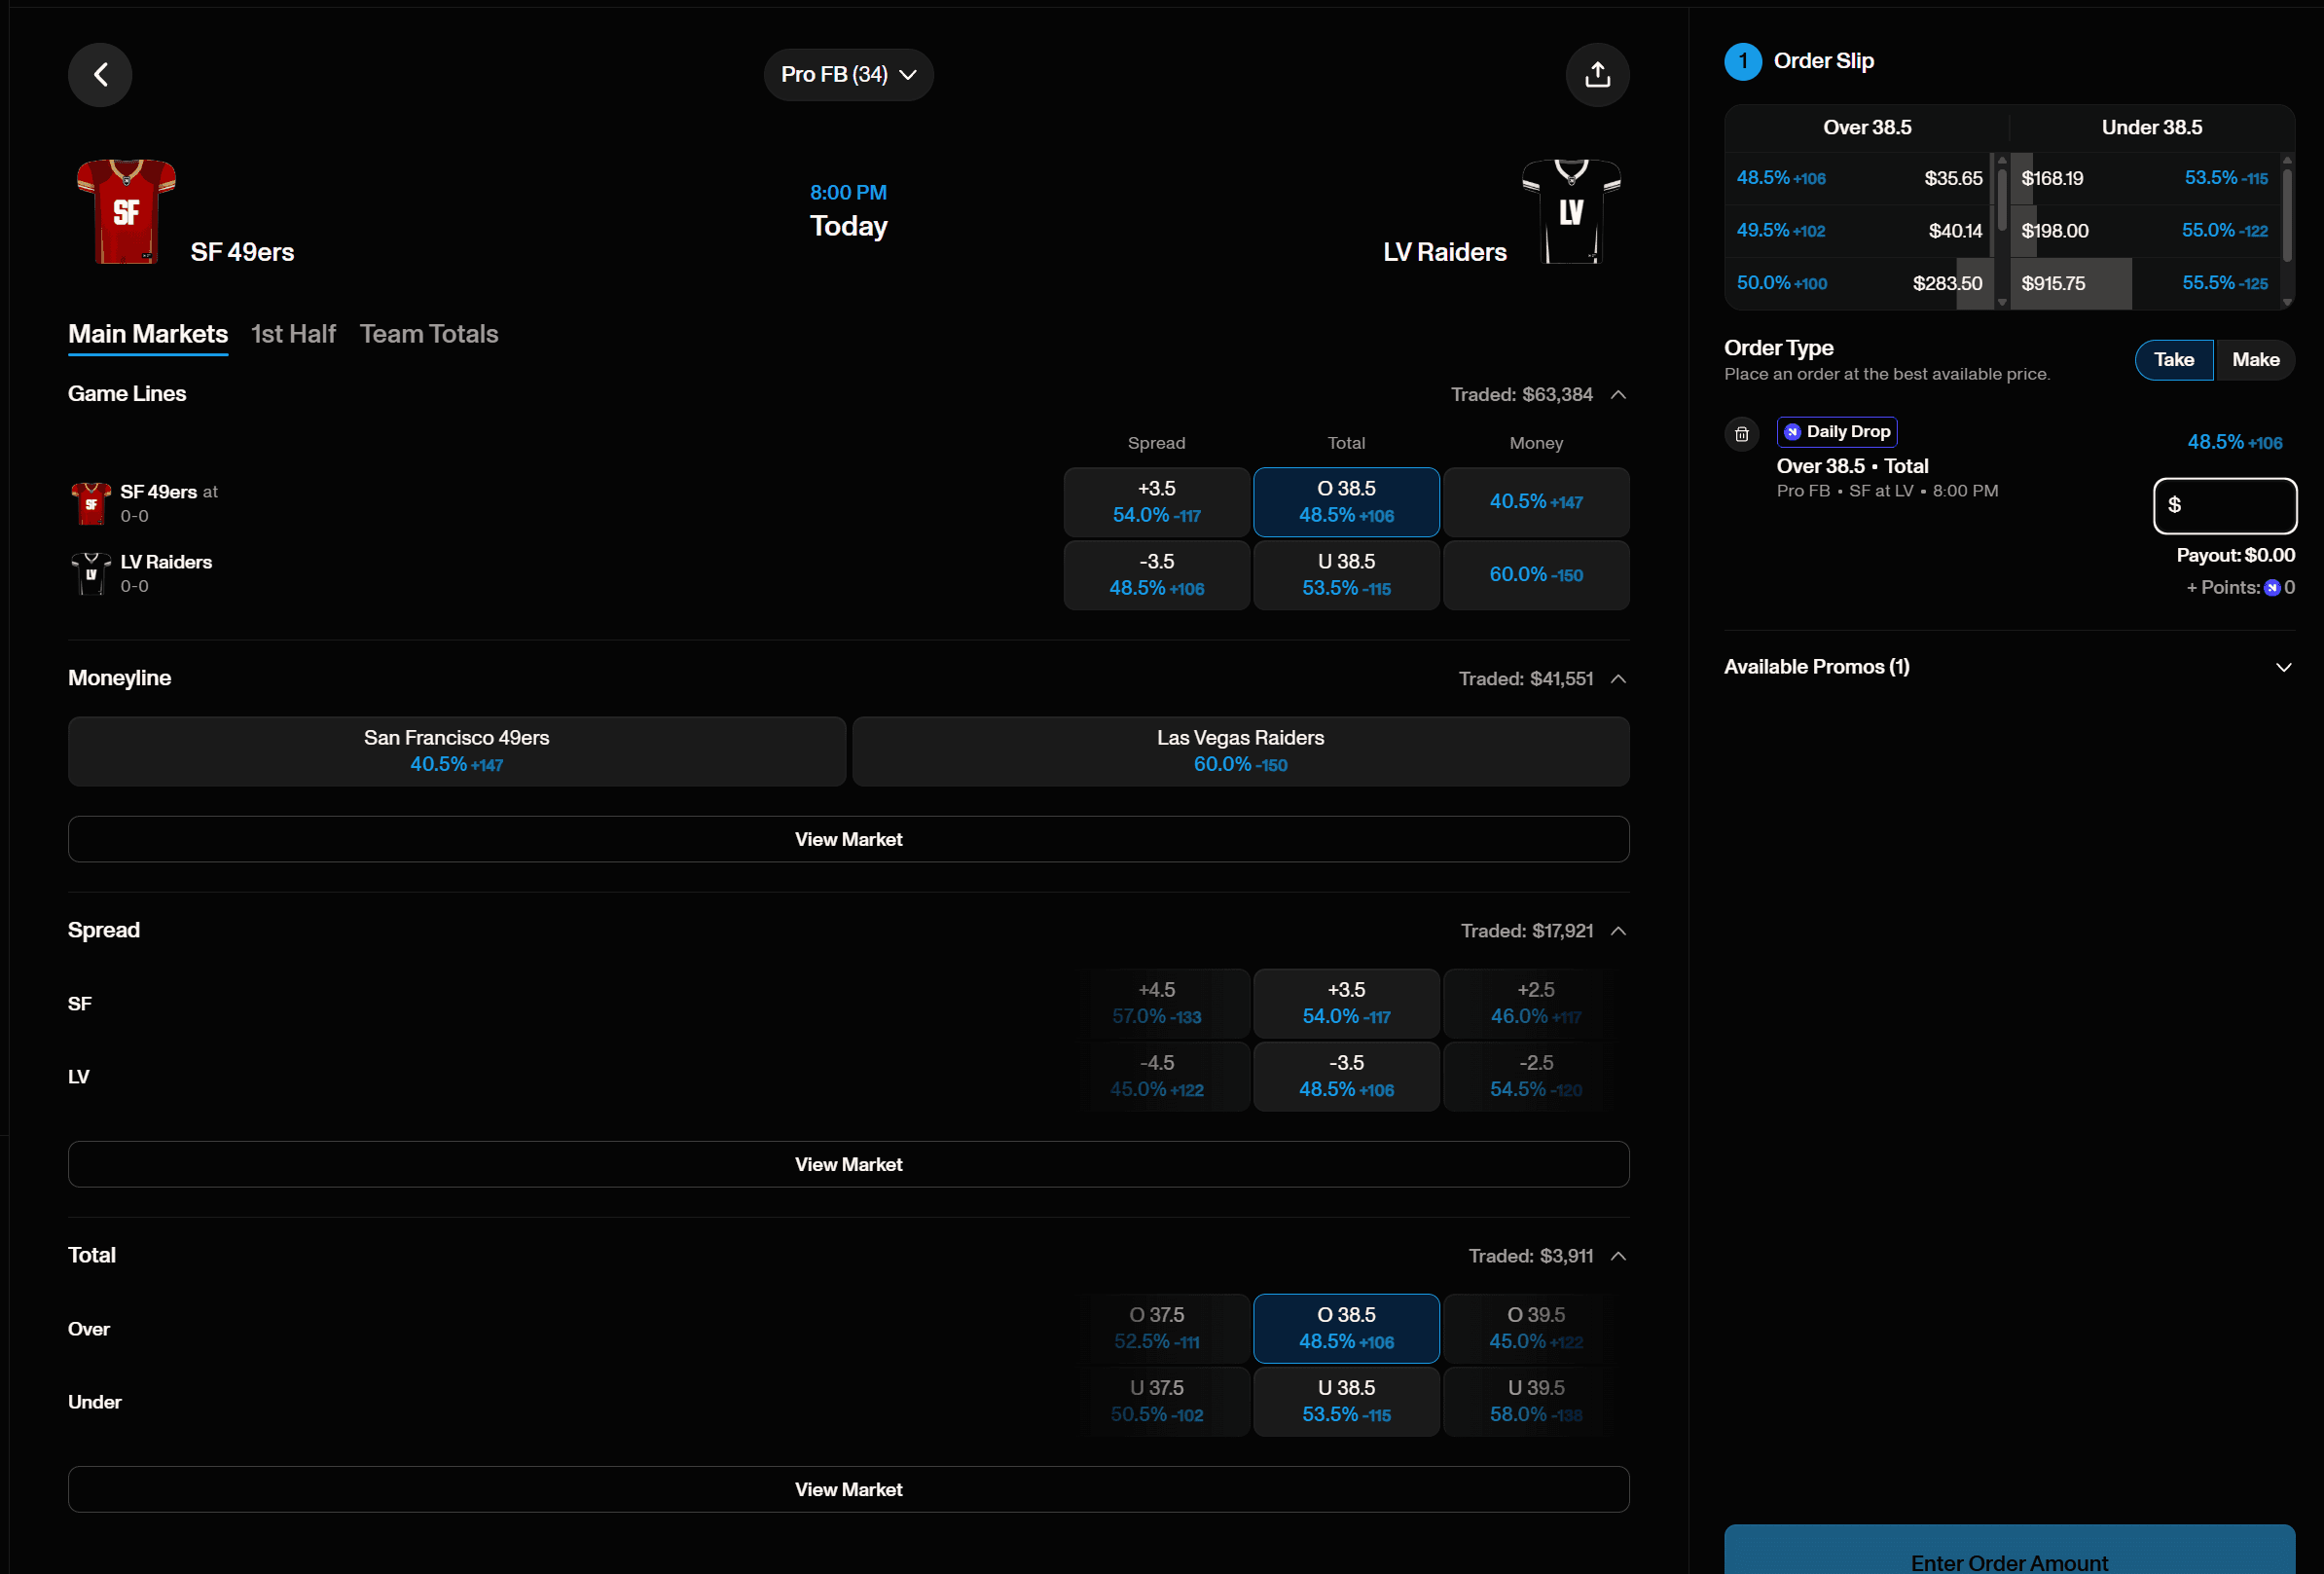Collapse the Moneyline section chevron

(x=1619, y=679)
